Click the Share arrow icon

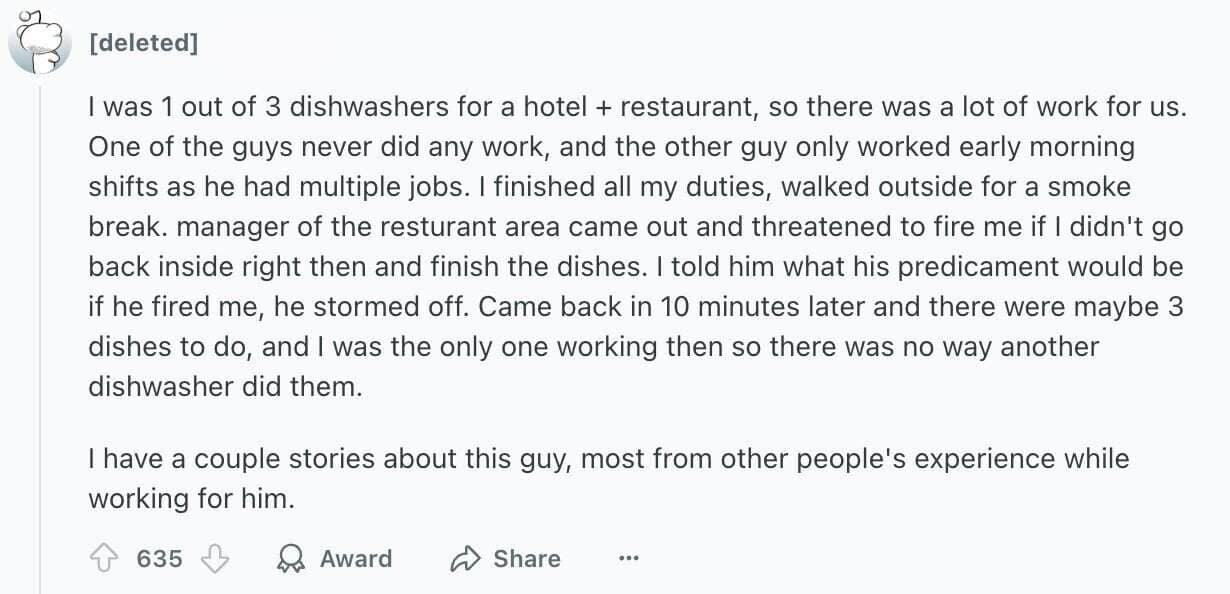465,558
